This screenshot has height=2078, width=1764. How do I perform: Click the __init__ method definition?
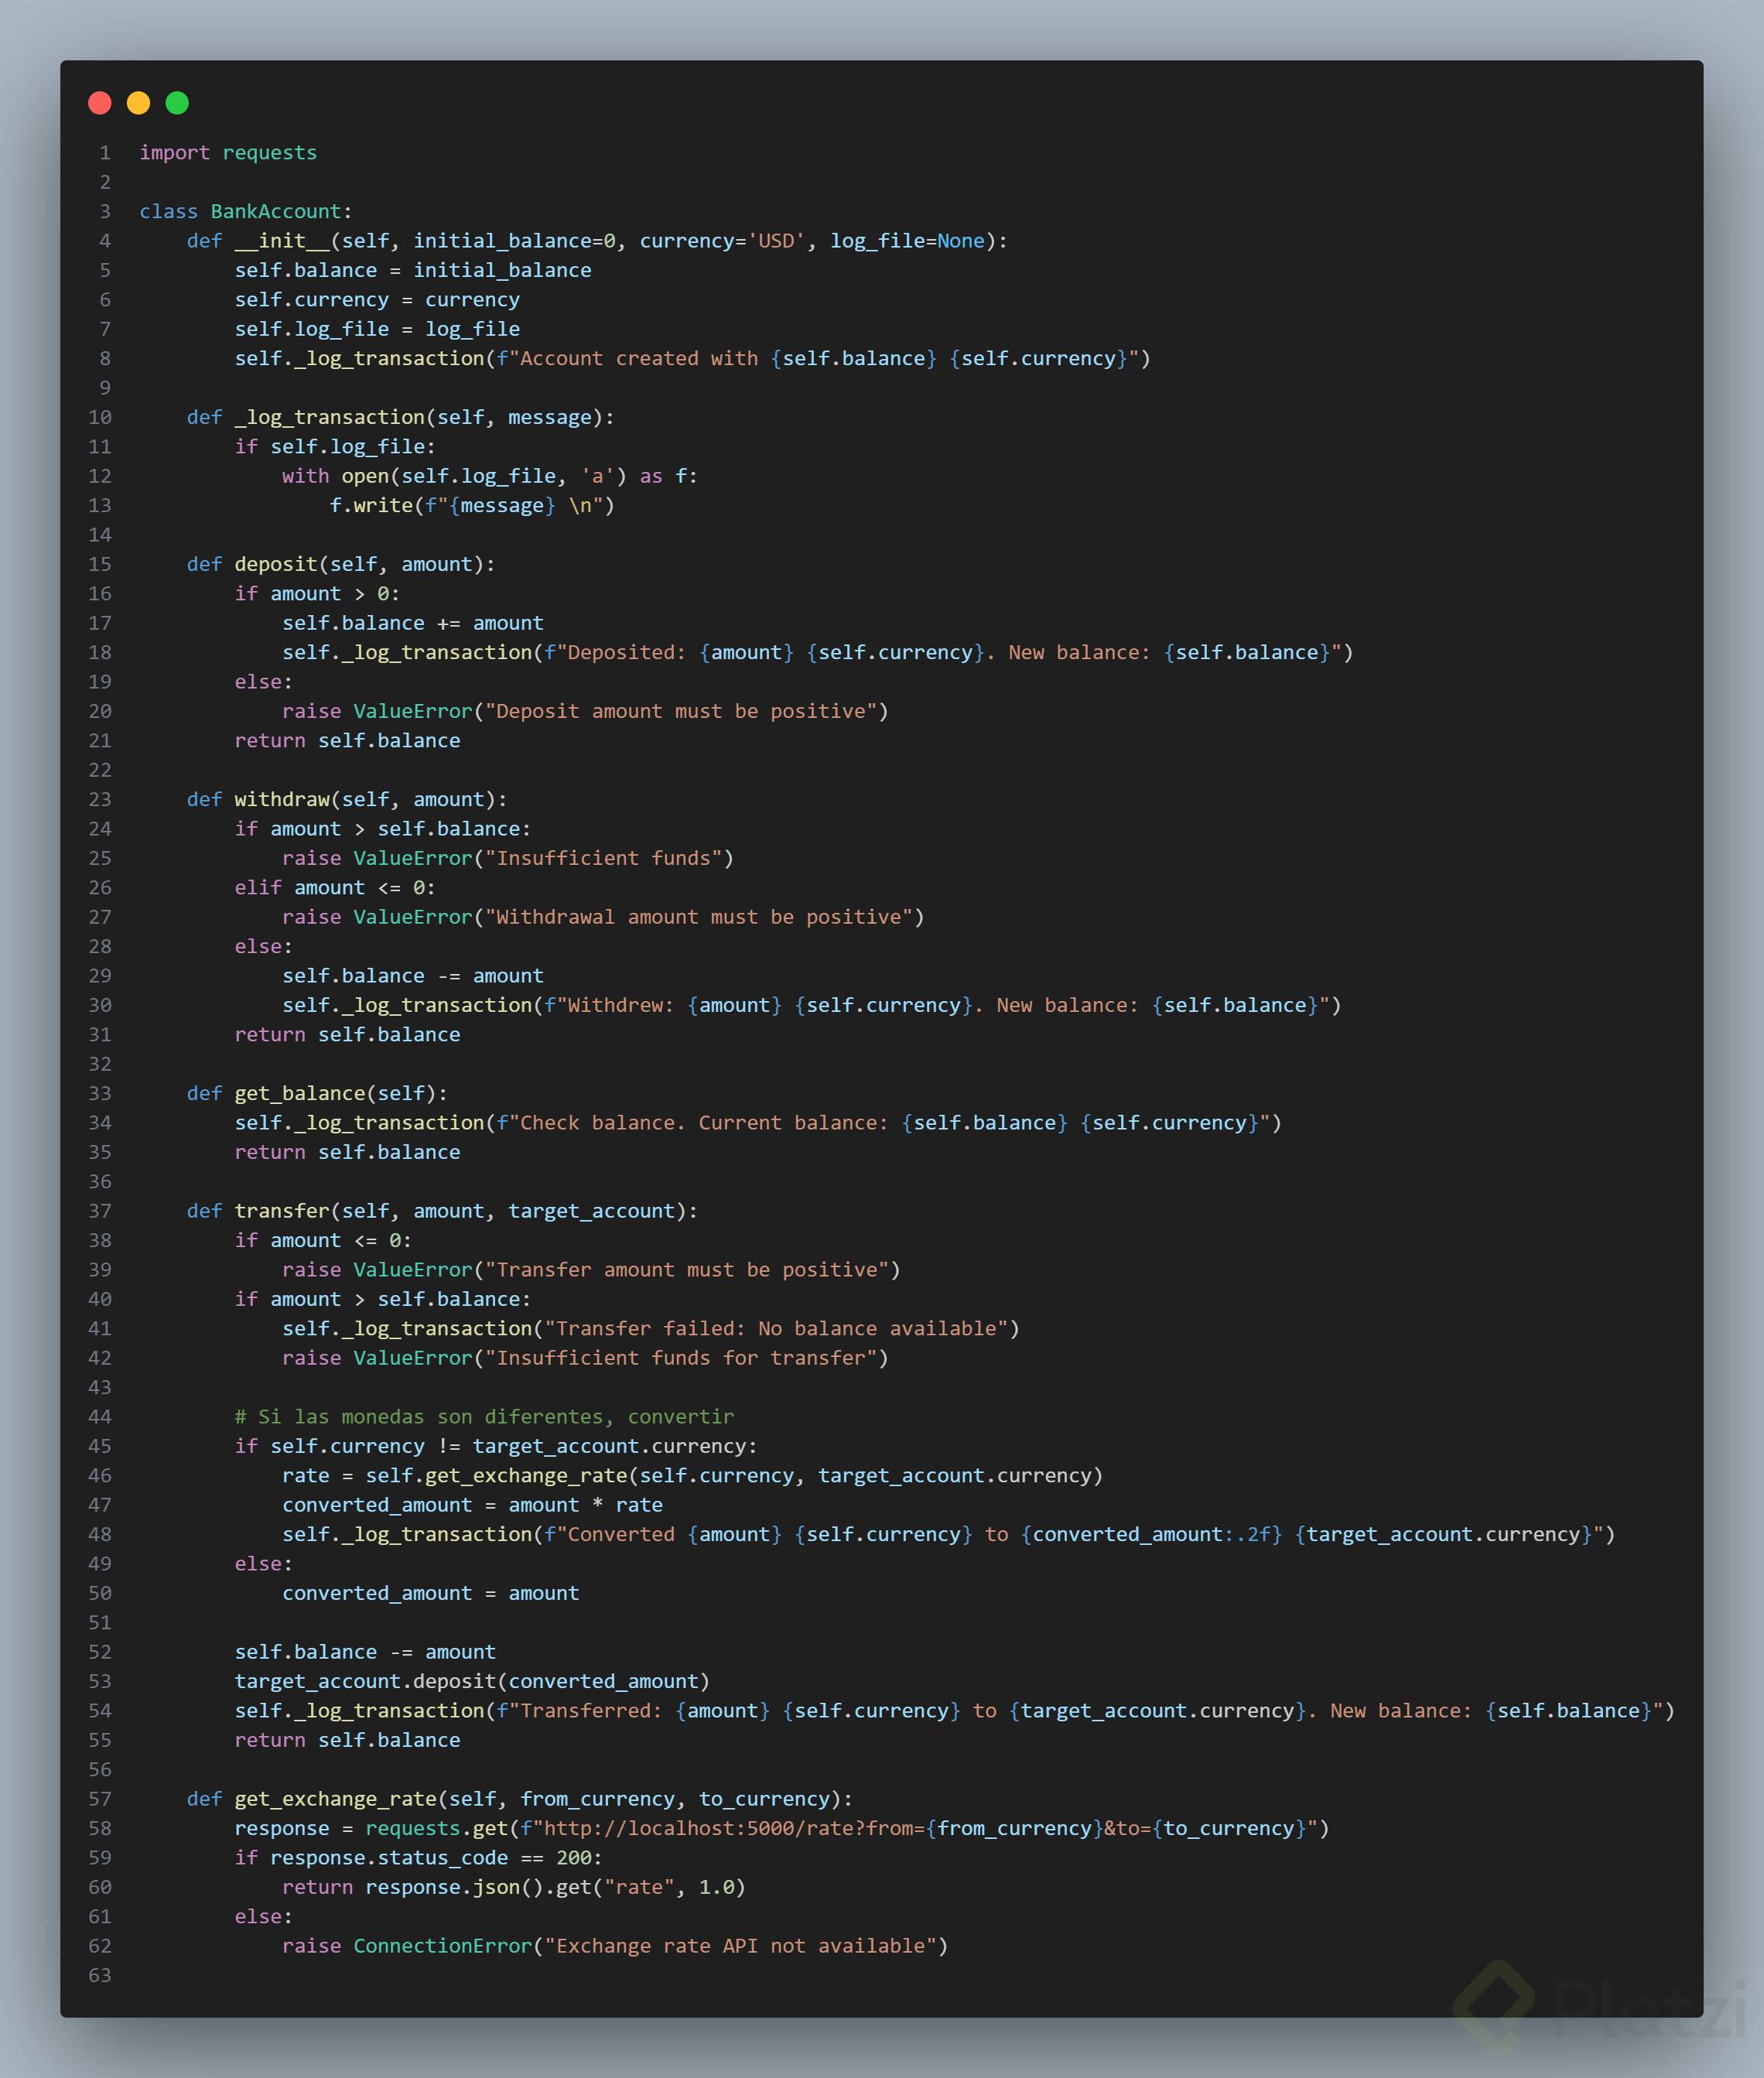click(282, 241)
